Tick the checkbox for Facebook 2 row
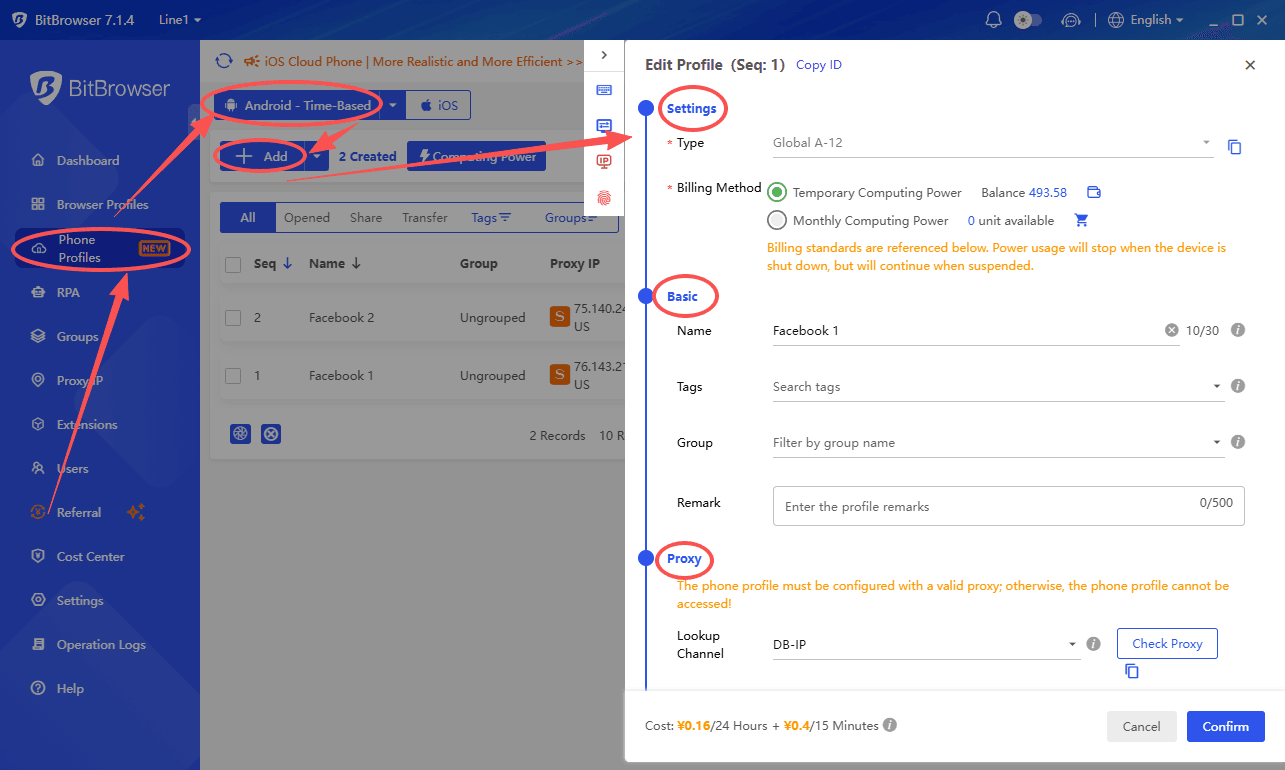Screen dimensions: 1285x770 point(233,318)
